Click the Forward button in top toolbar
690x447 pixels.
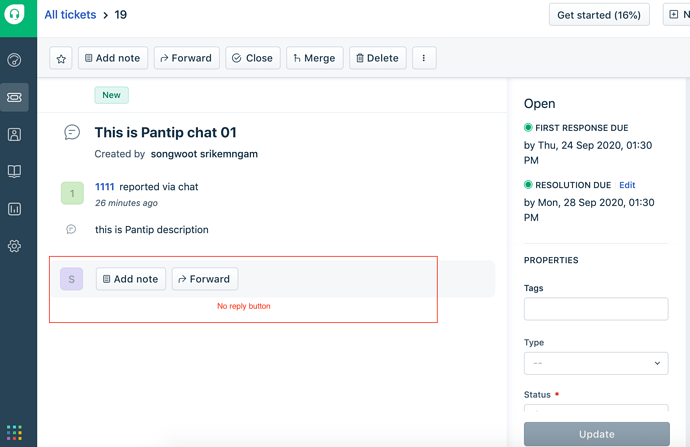point(187,58)
